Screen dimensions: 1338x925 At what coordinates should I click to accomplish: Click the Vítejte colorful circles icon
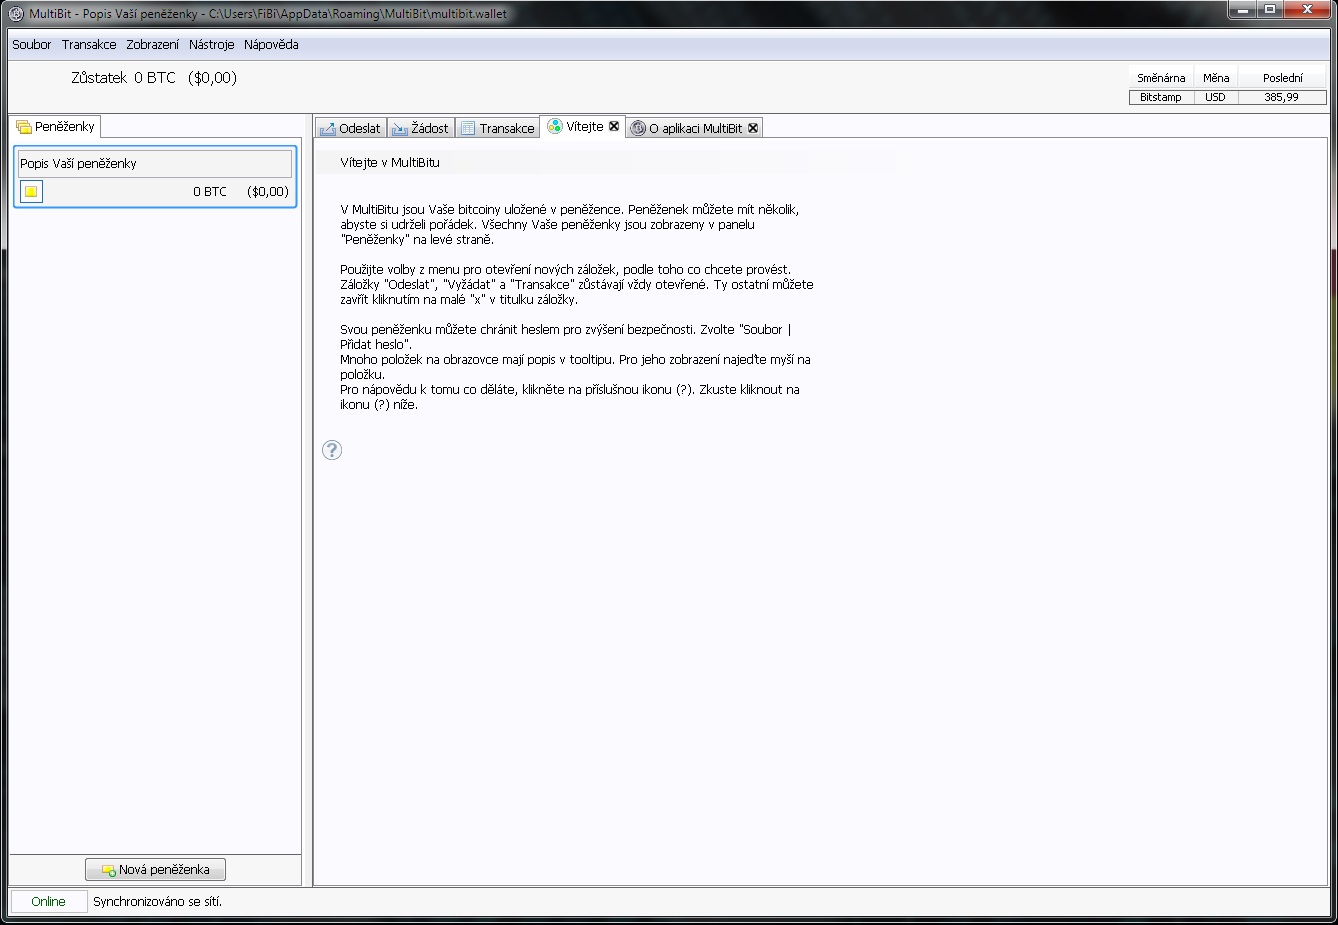(555, 126)
